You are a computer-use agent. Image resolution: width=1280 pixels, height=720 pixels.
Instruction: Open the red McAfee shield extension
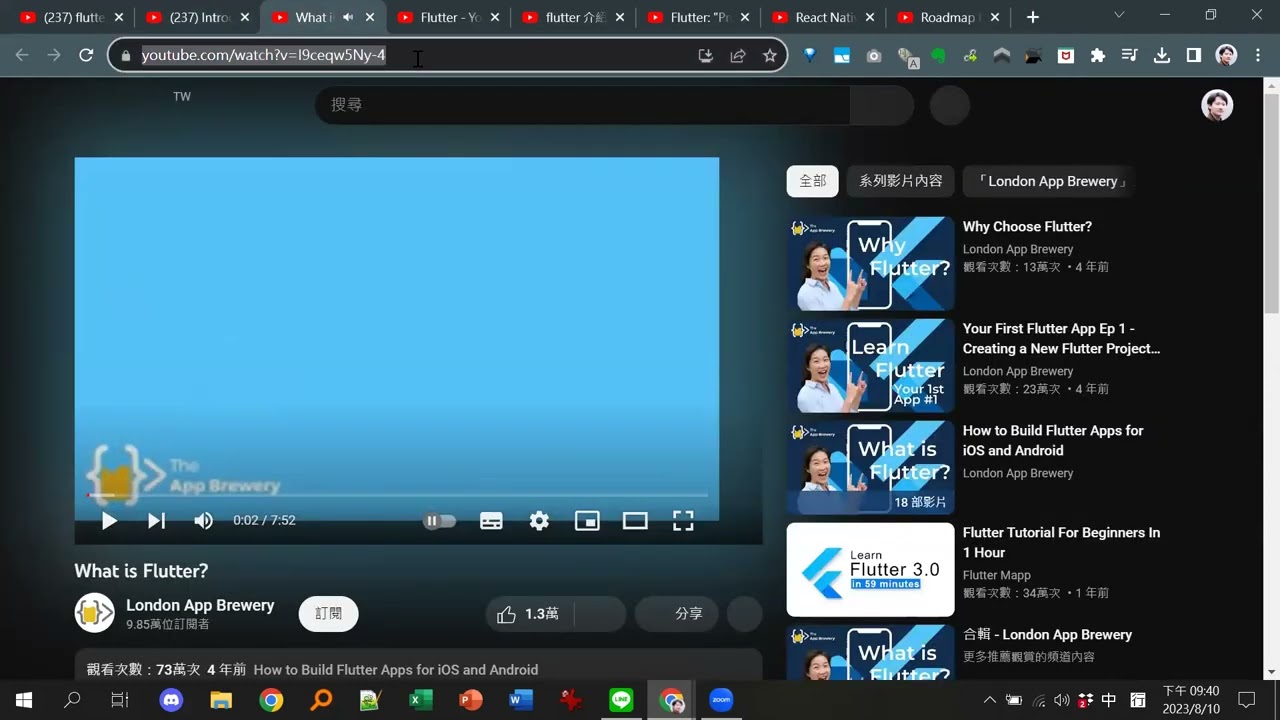coord(1066,56)
